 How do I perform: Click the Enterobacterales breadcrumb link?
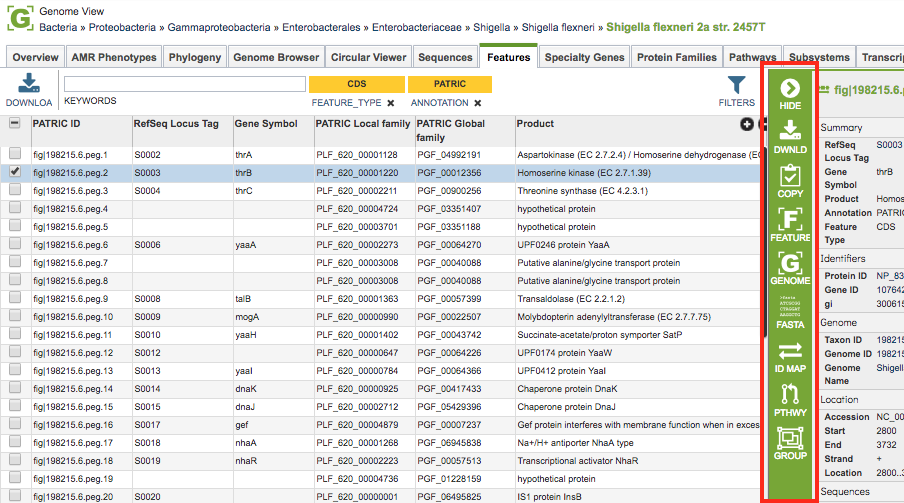[321, 27]
